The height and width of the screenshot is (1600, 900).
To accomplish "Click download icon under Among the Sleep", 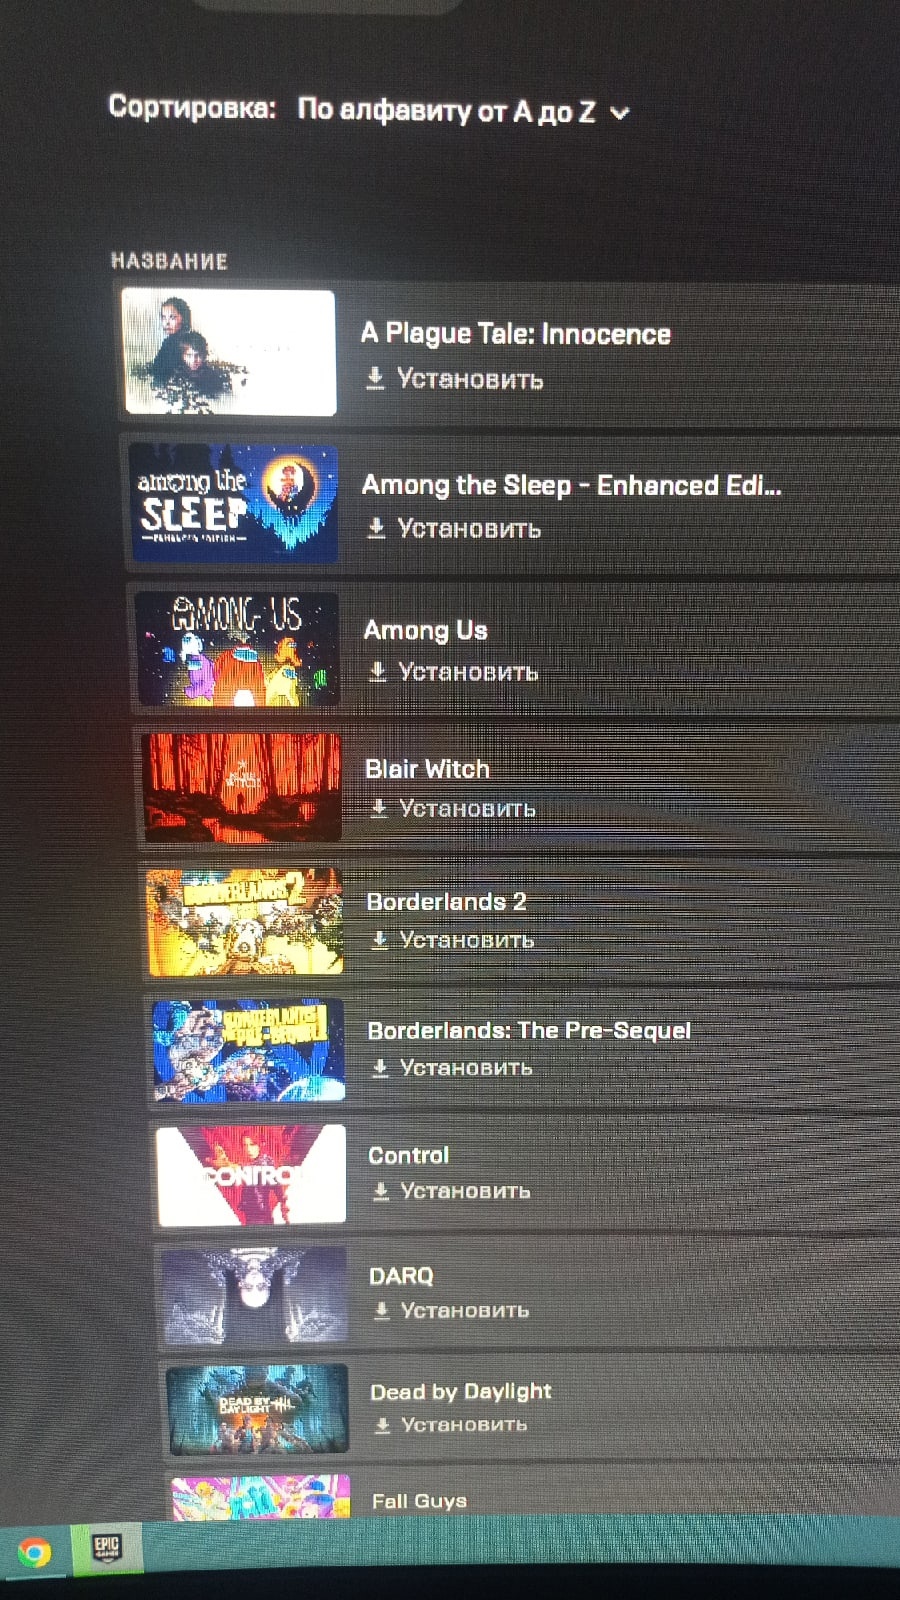I will click(x=376, y=527).
